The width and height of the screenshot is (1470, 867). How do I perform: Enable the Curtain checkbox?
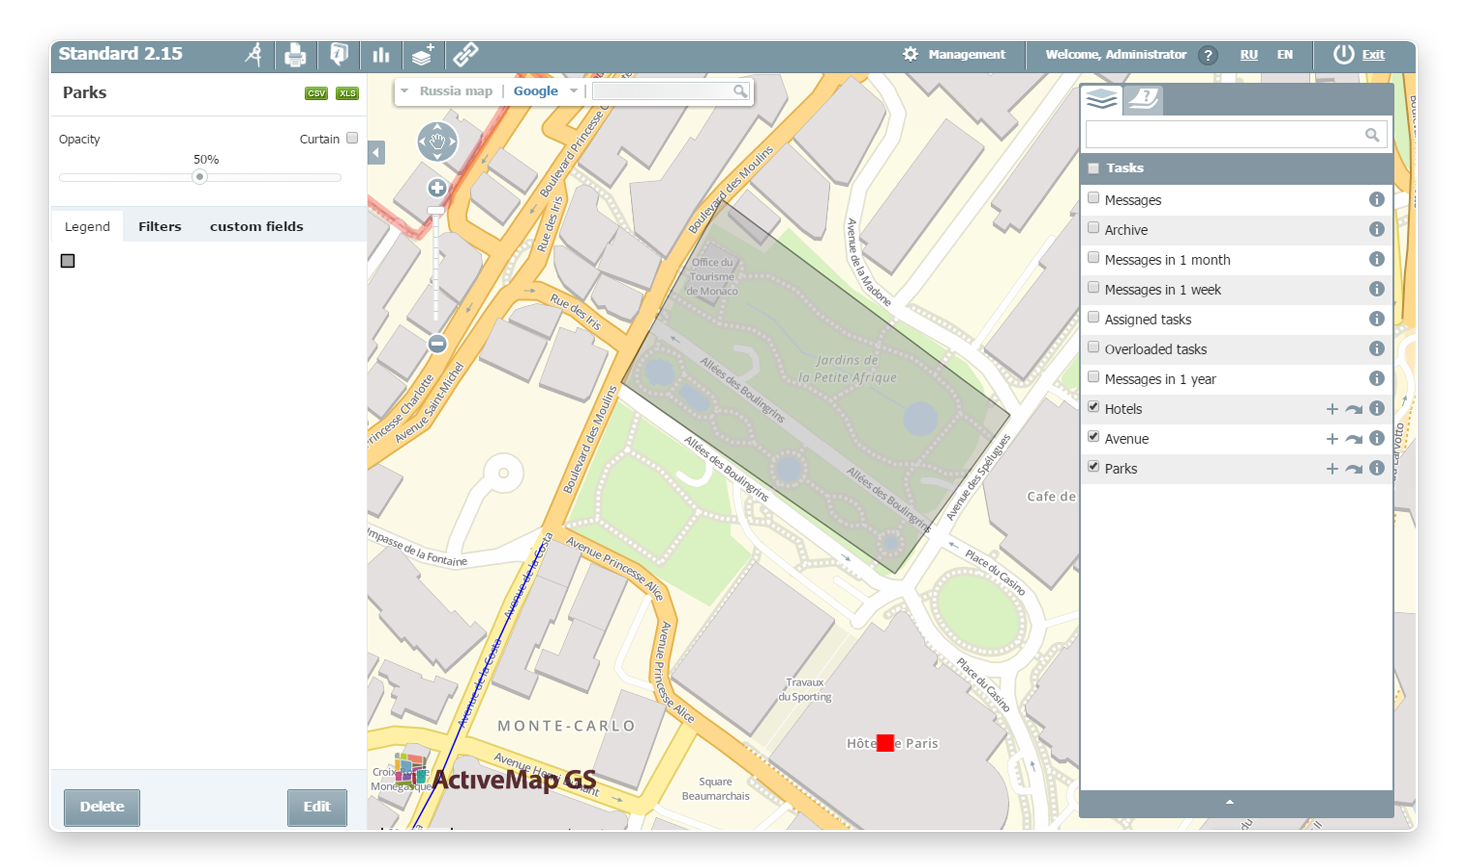click(352, 139)
